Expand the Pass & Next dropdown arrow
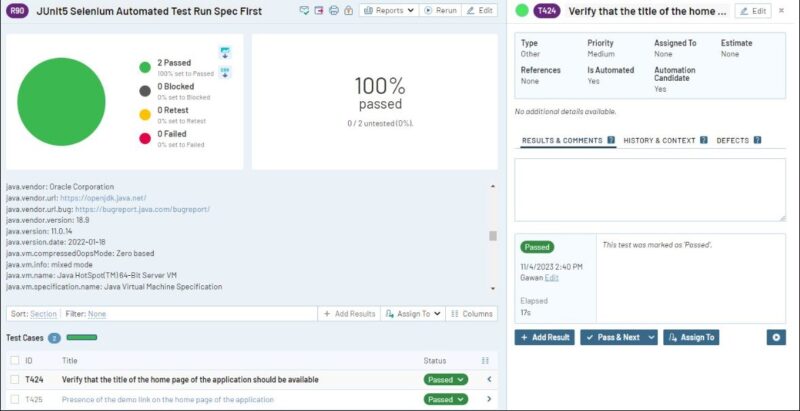 [x=650, y=337]
